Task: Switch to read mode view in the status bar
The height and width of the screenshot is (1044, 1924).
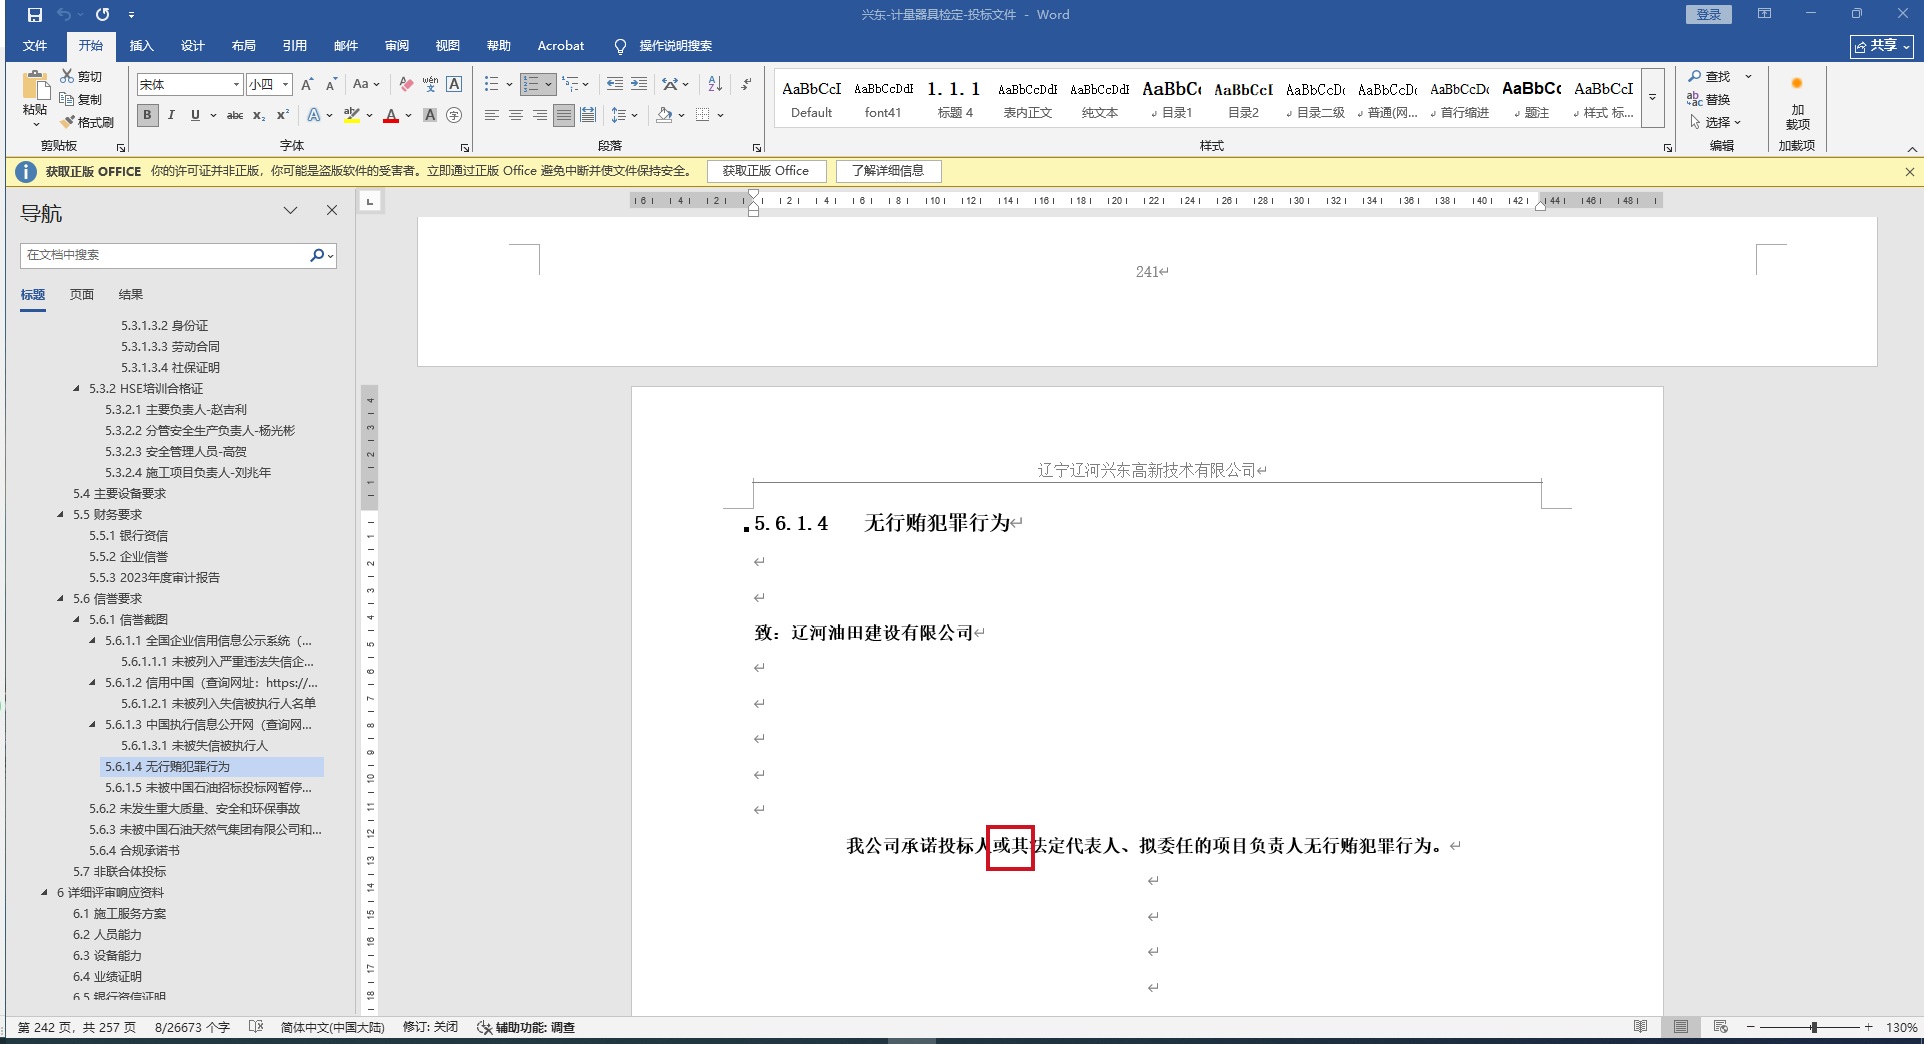Action: point(1641,1027)
